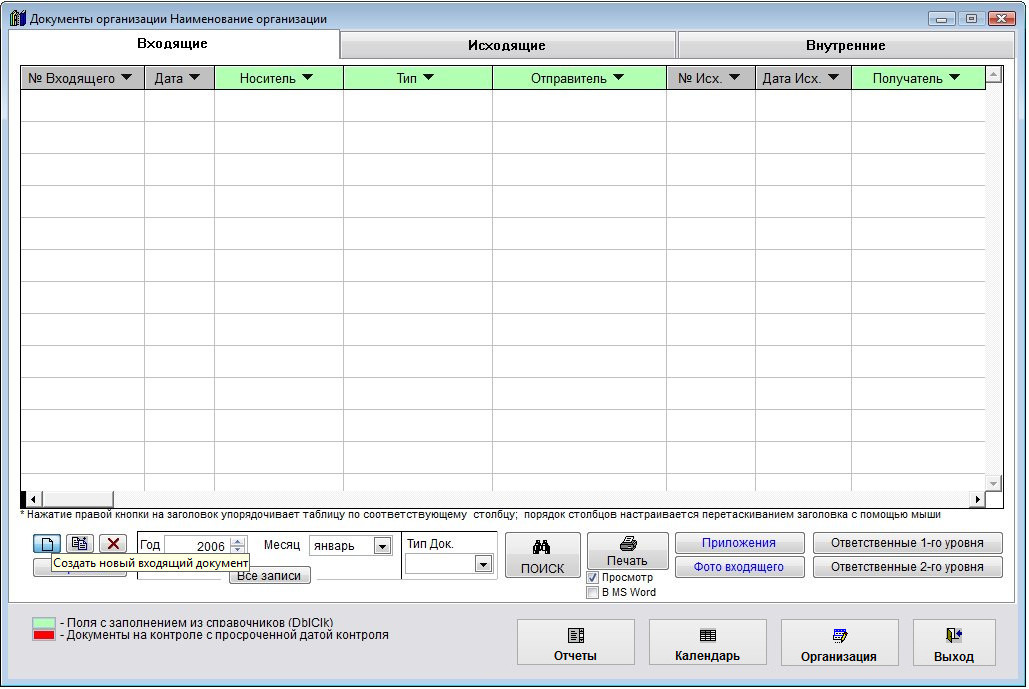
Task: Click vertical scrollbar up arrow
Action: coord(994,75)
